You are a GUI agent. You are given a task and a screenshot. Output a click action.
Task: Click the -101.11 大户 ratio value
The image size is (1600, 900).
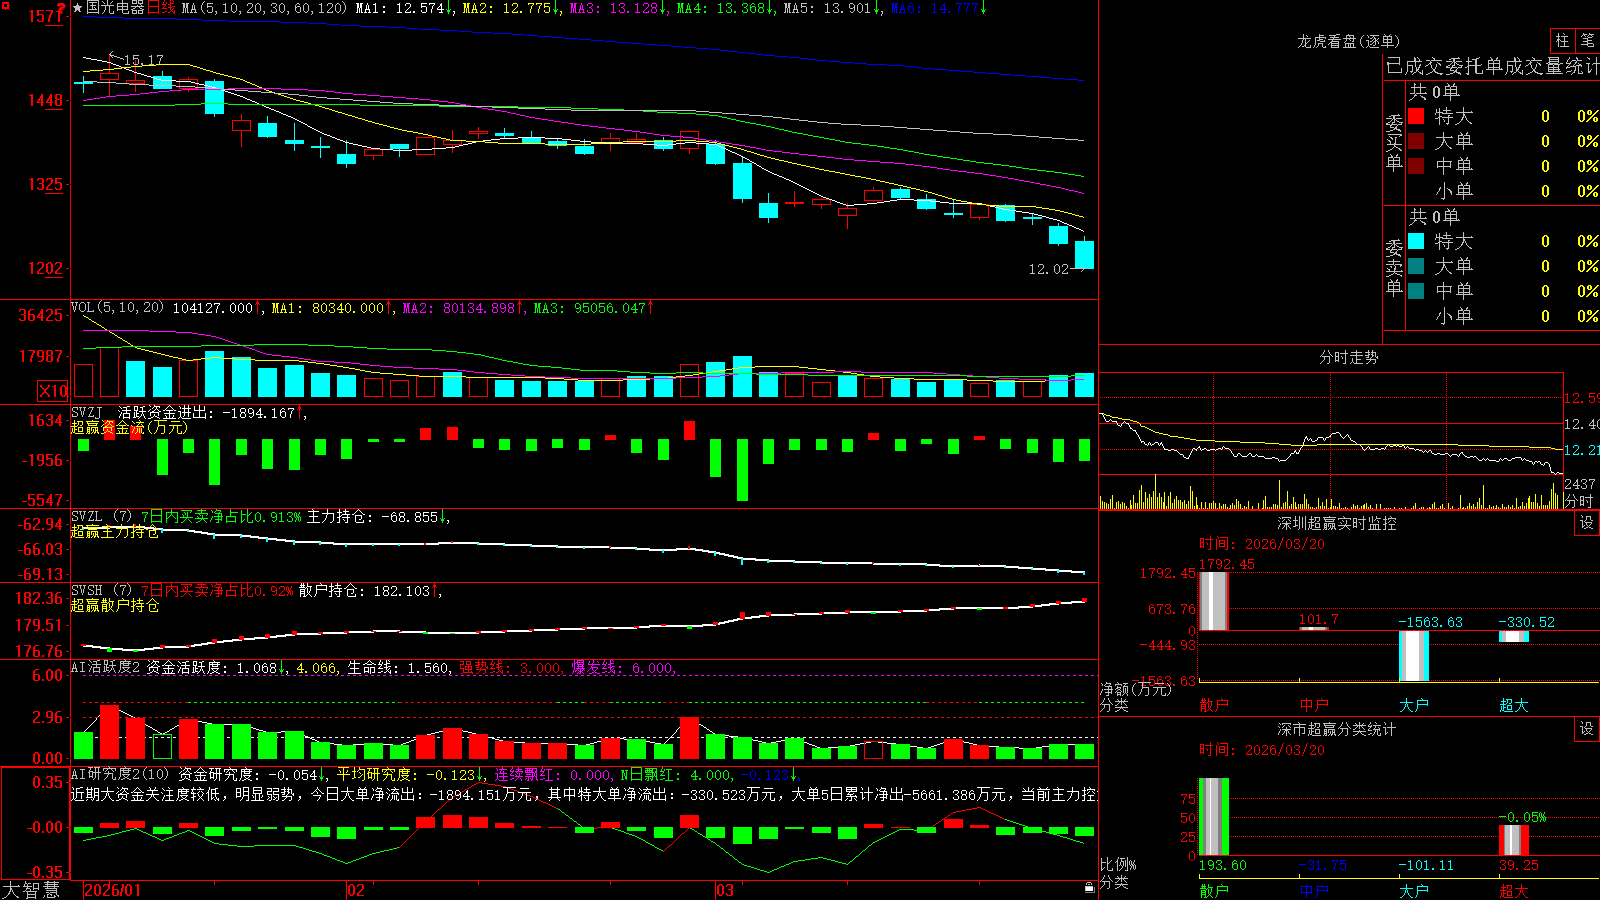[x=1426, y=865]
